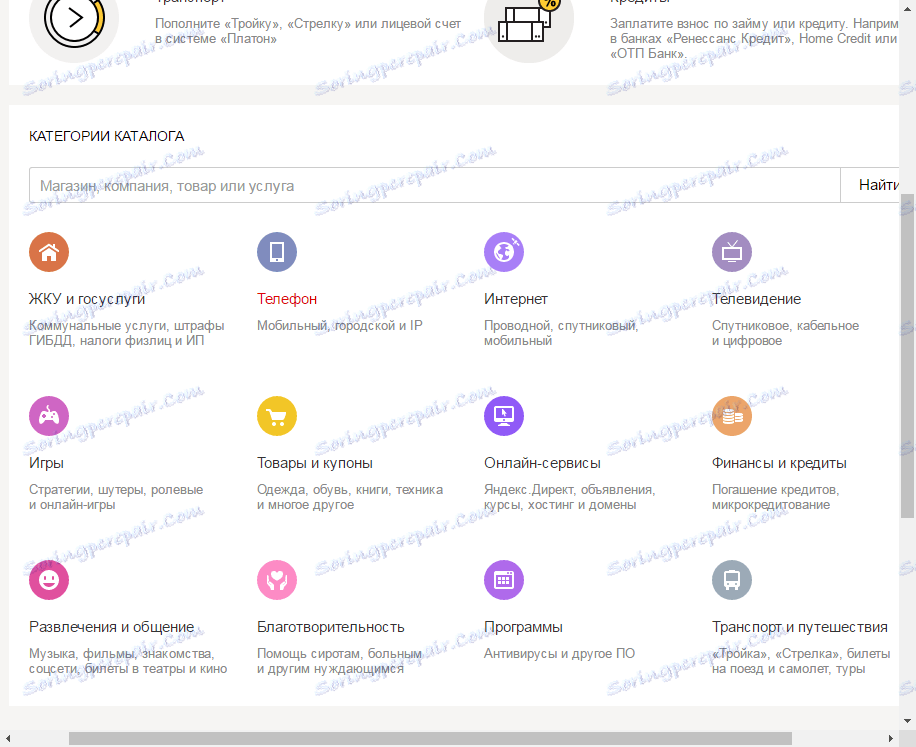Click the scroll-down arrow on vertical scrollbar
Viewport: 916px width, 747px height.
tap(907, 721)
